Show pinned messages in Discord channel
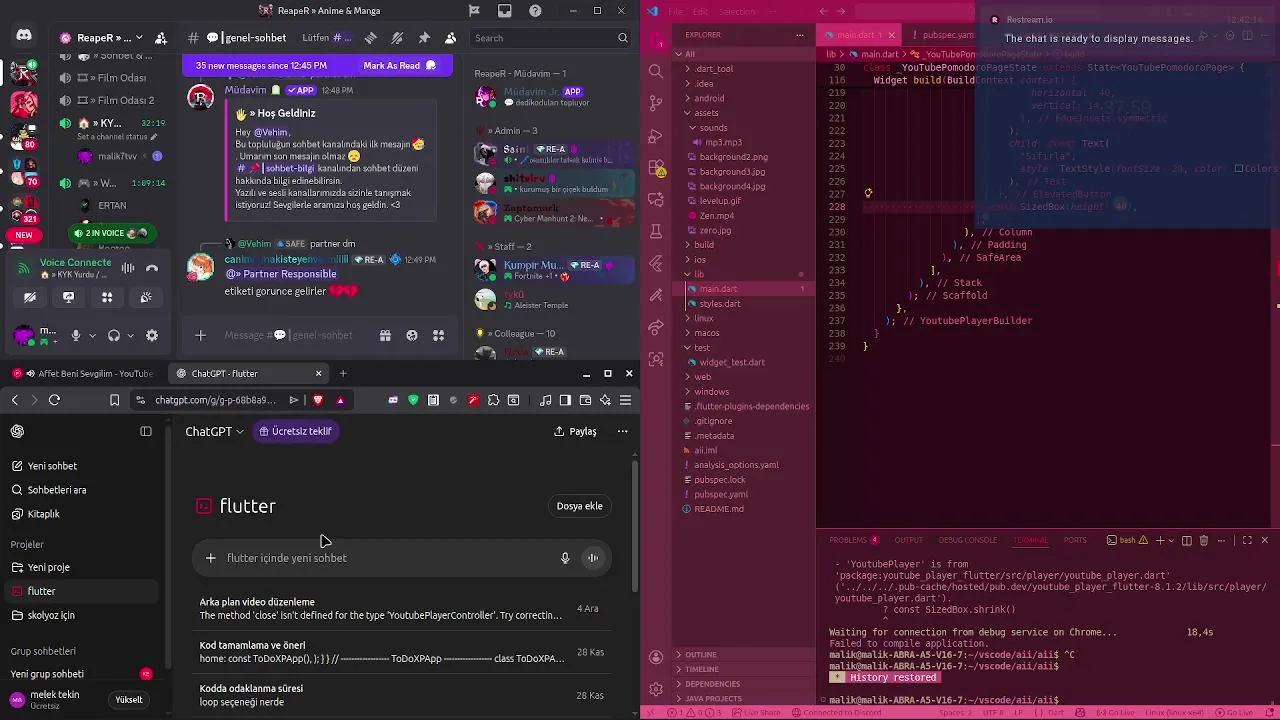 pyautogui.click(x=424, y=38)
